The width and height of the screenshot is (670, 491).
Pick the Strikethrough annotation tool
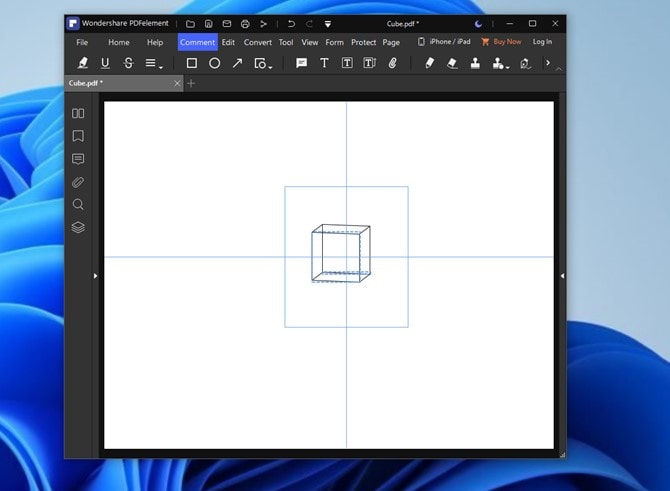point(128,63)
